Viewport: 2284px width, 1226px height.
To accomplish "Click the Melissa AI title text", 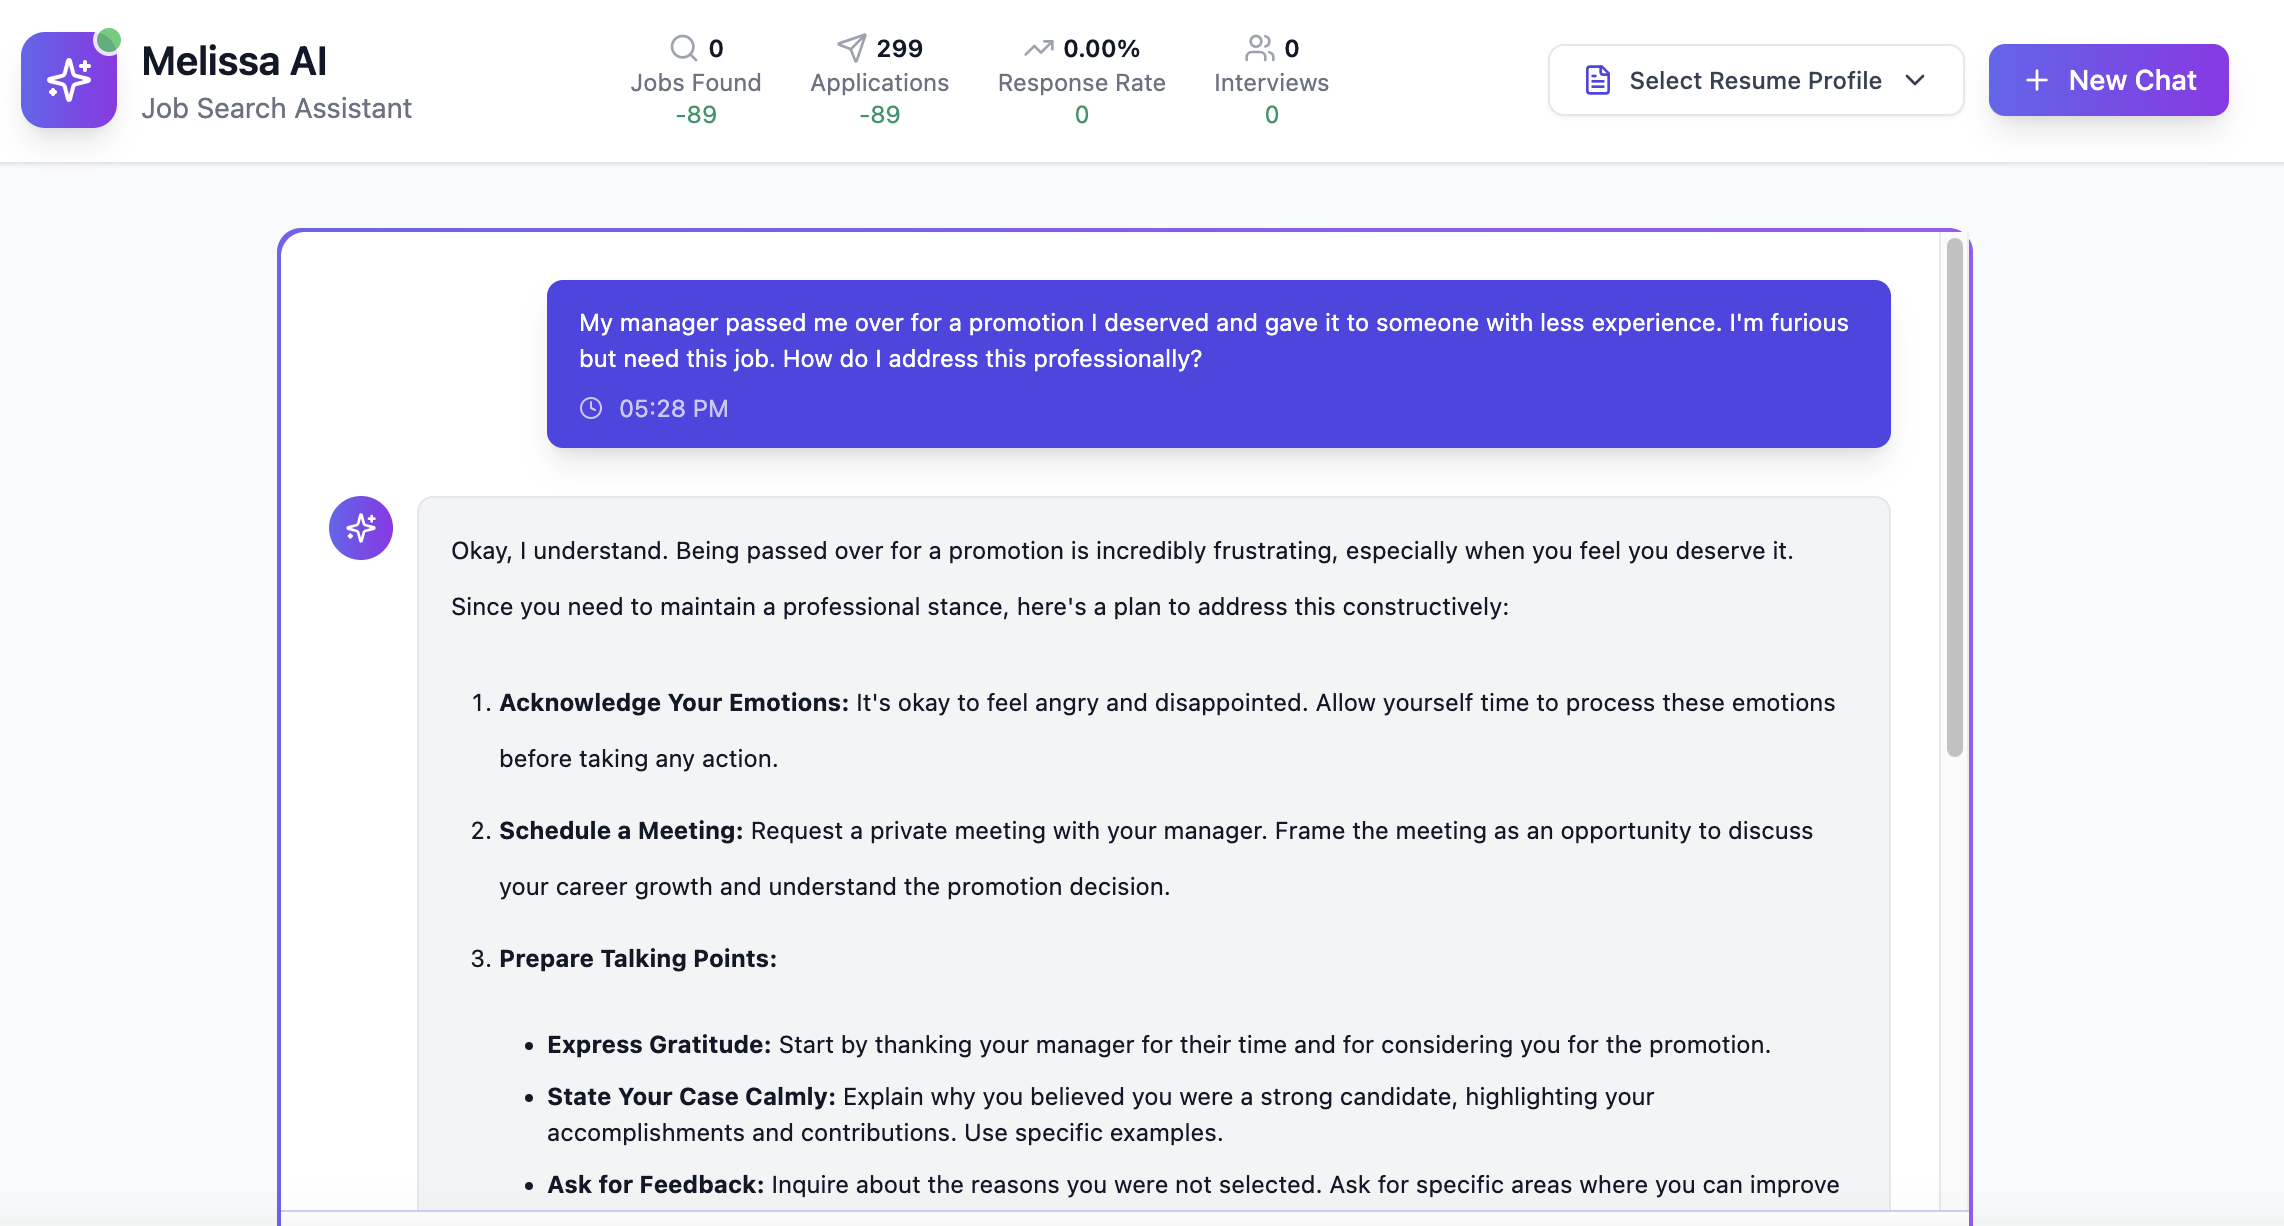I will click(234, 61).
